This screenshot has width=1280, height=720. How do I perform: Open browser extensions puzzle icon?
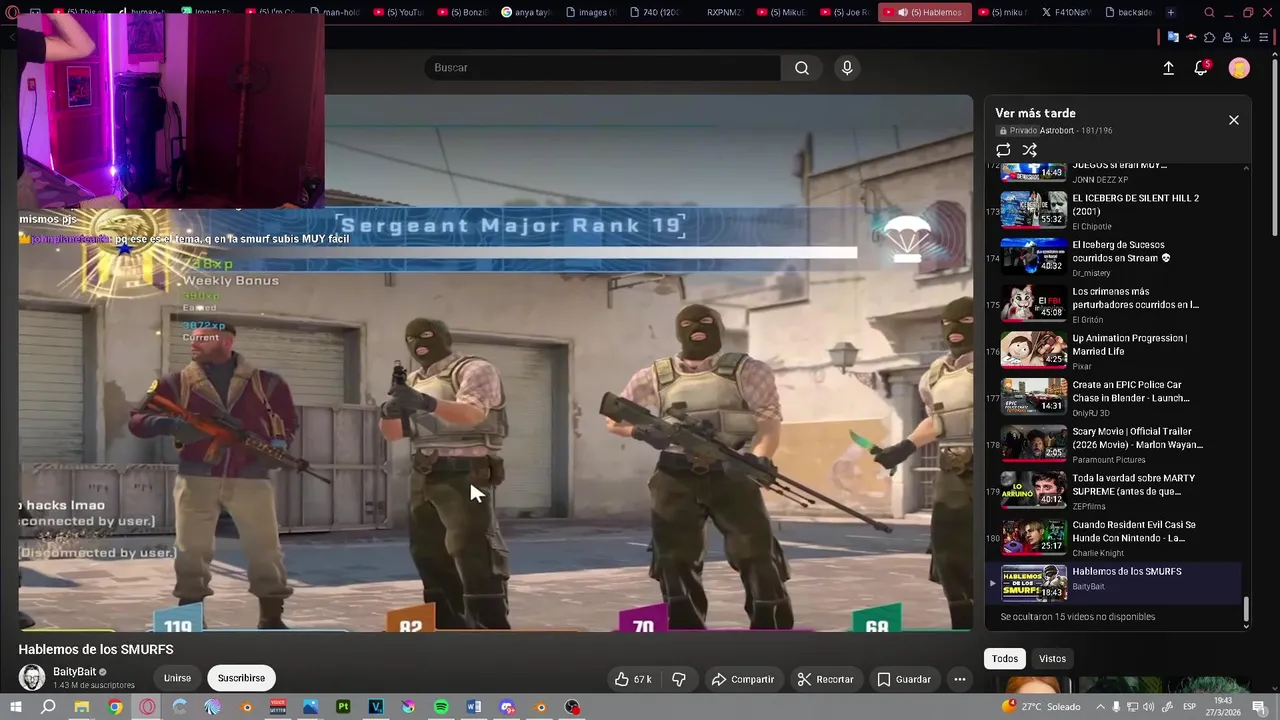click(x=1209, y=38)
